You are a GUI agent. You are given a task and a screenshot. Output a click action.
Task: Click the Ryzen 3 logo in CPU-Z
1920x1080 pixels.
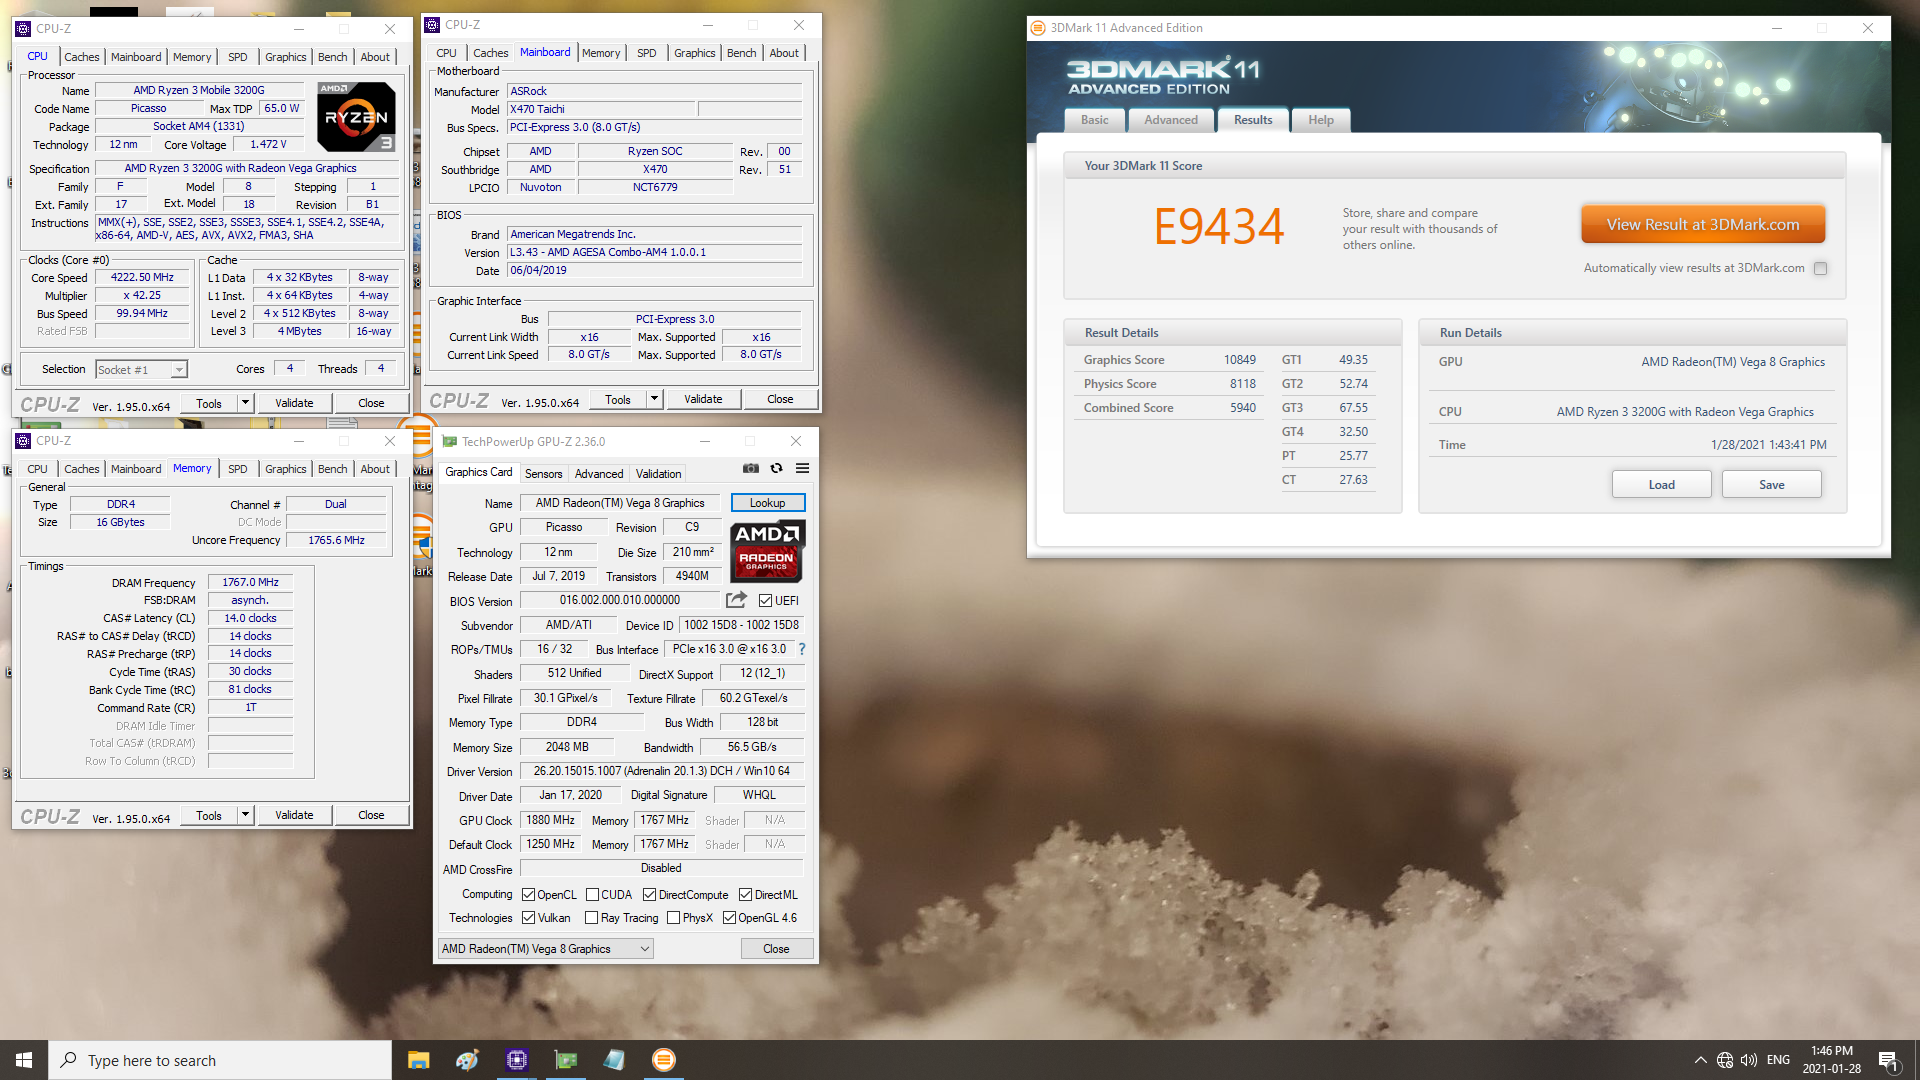(357, 117)
